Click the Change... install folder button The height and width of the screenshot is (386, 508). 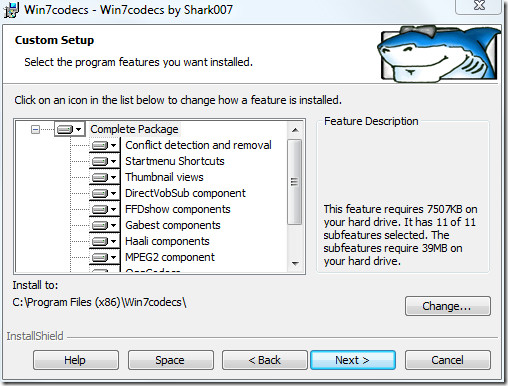pos(448,306)
